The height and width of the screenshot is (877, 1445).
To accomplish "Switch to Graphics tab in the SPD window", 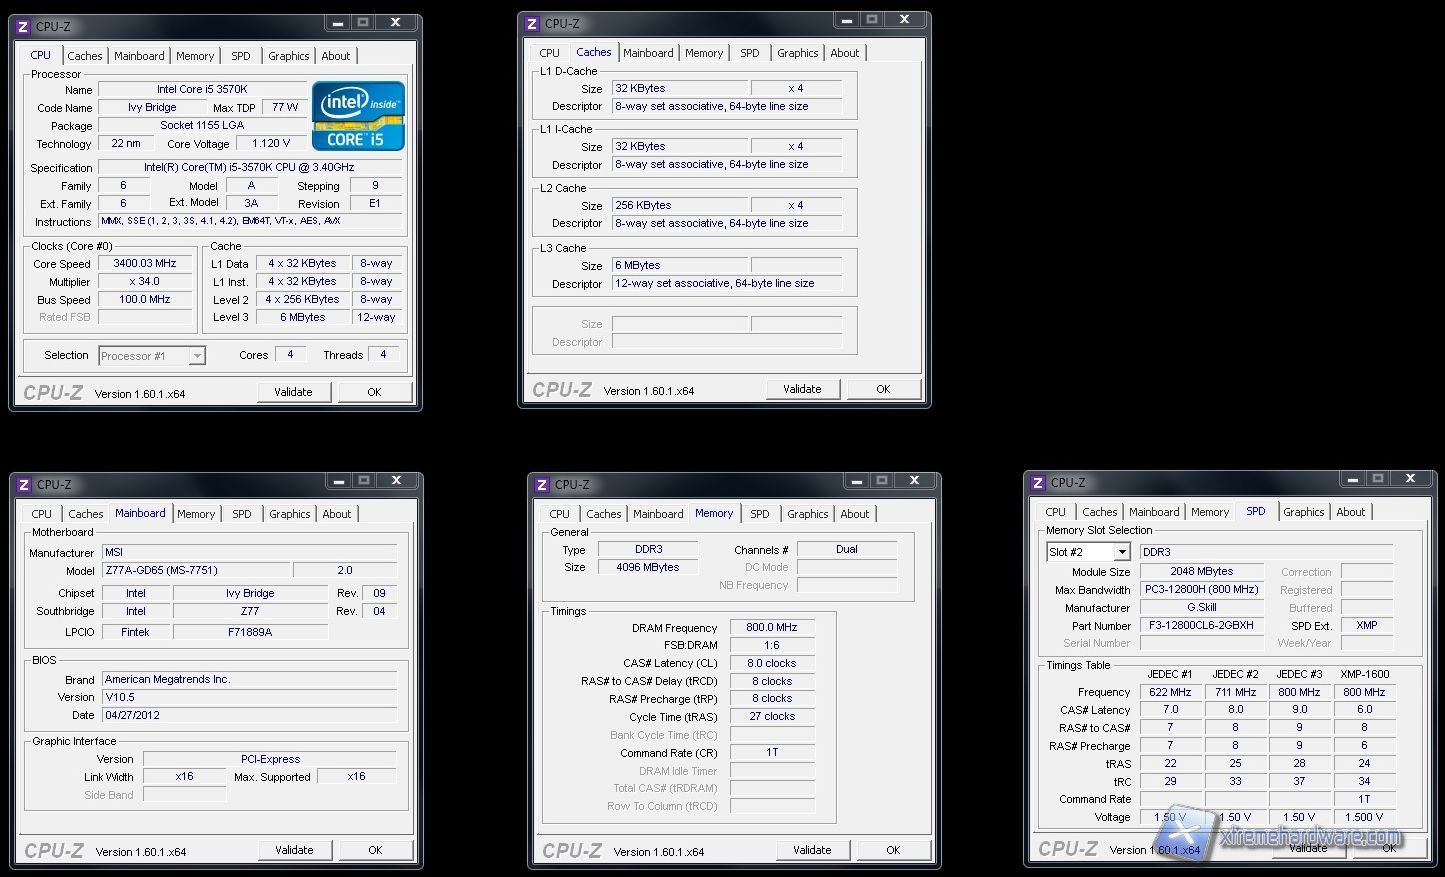I will (x=1303, y=512).
